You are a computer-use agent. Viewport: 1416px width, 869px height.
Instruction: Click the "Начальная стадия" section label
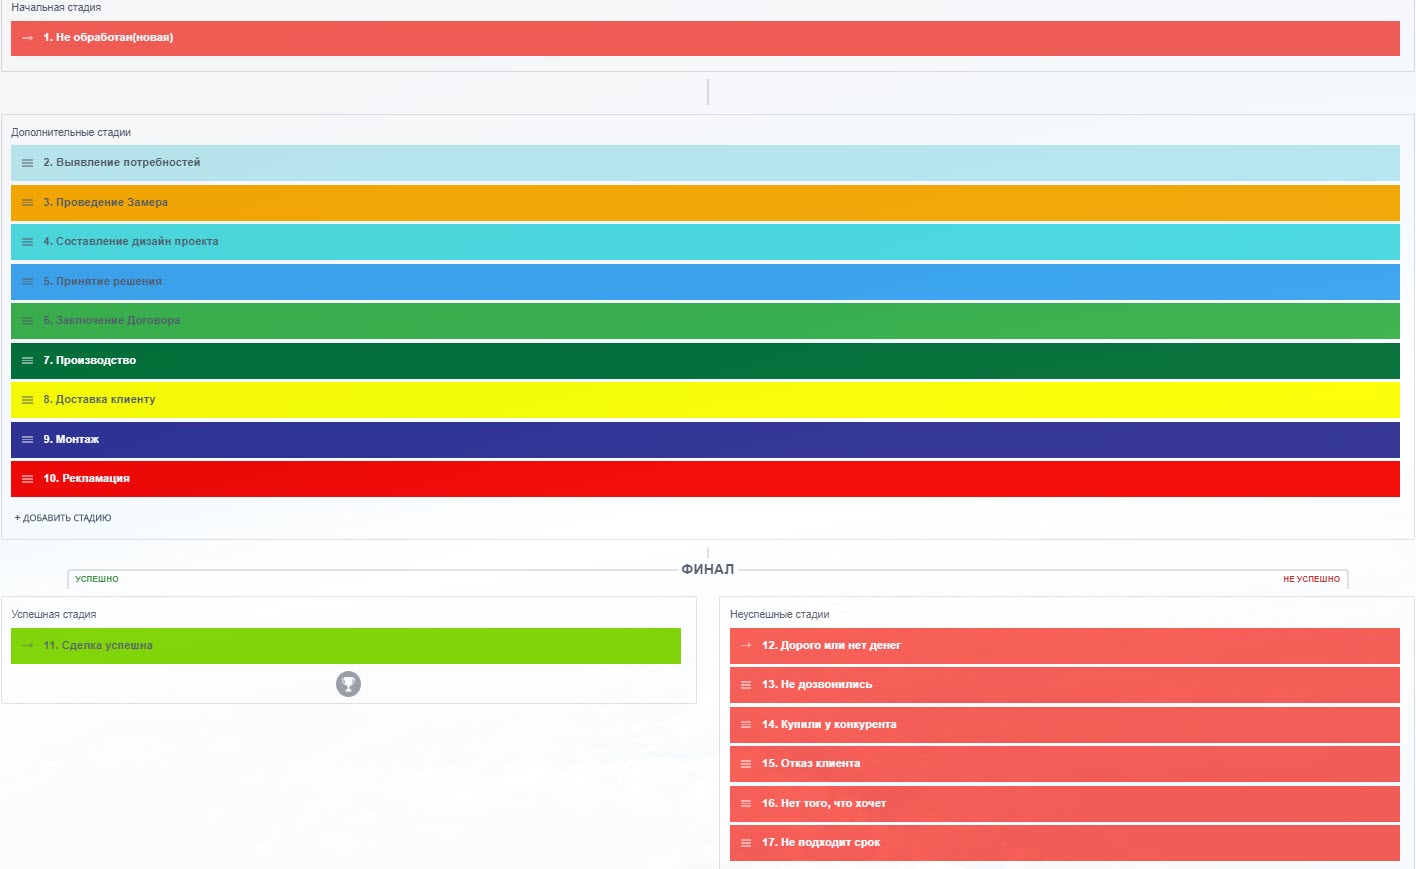(x=56, y=7)
